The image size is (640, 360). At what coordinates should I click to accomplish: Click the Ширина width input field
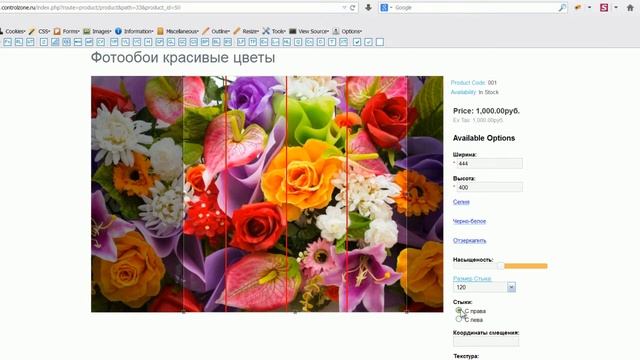[x=489, y=163]
